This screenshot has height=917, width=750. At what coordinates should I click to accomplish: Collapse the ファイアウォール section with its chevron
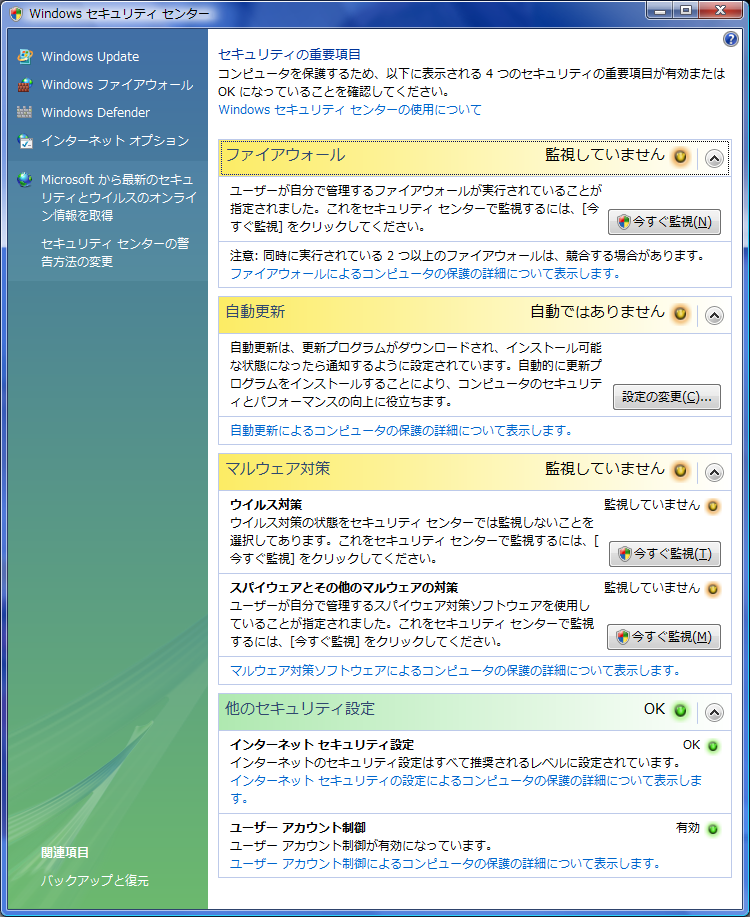click(714, 158)
